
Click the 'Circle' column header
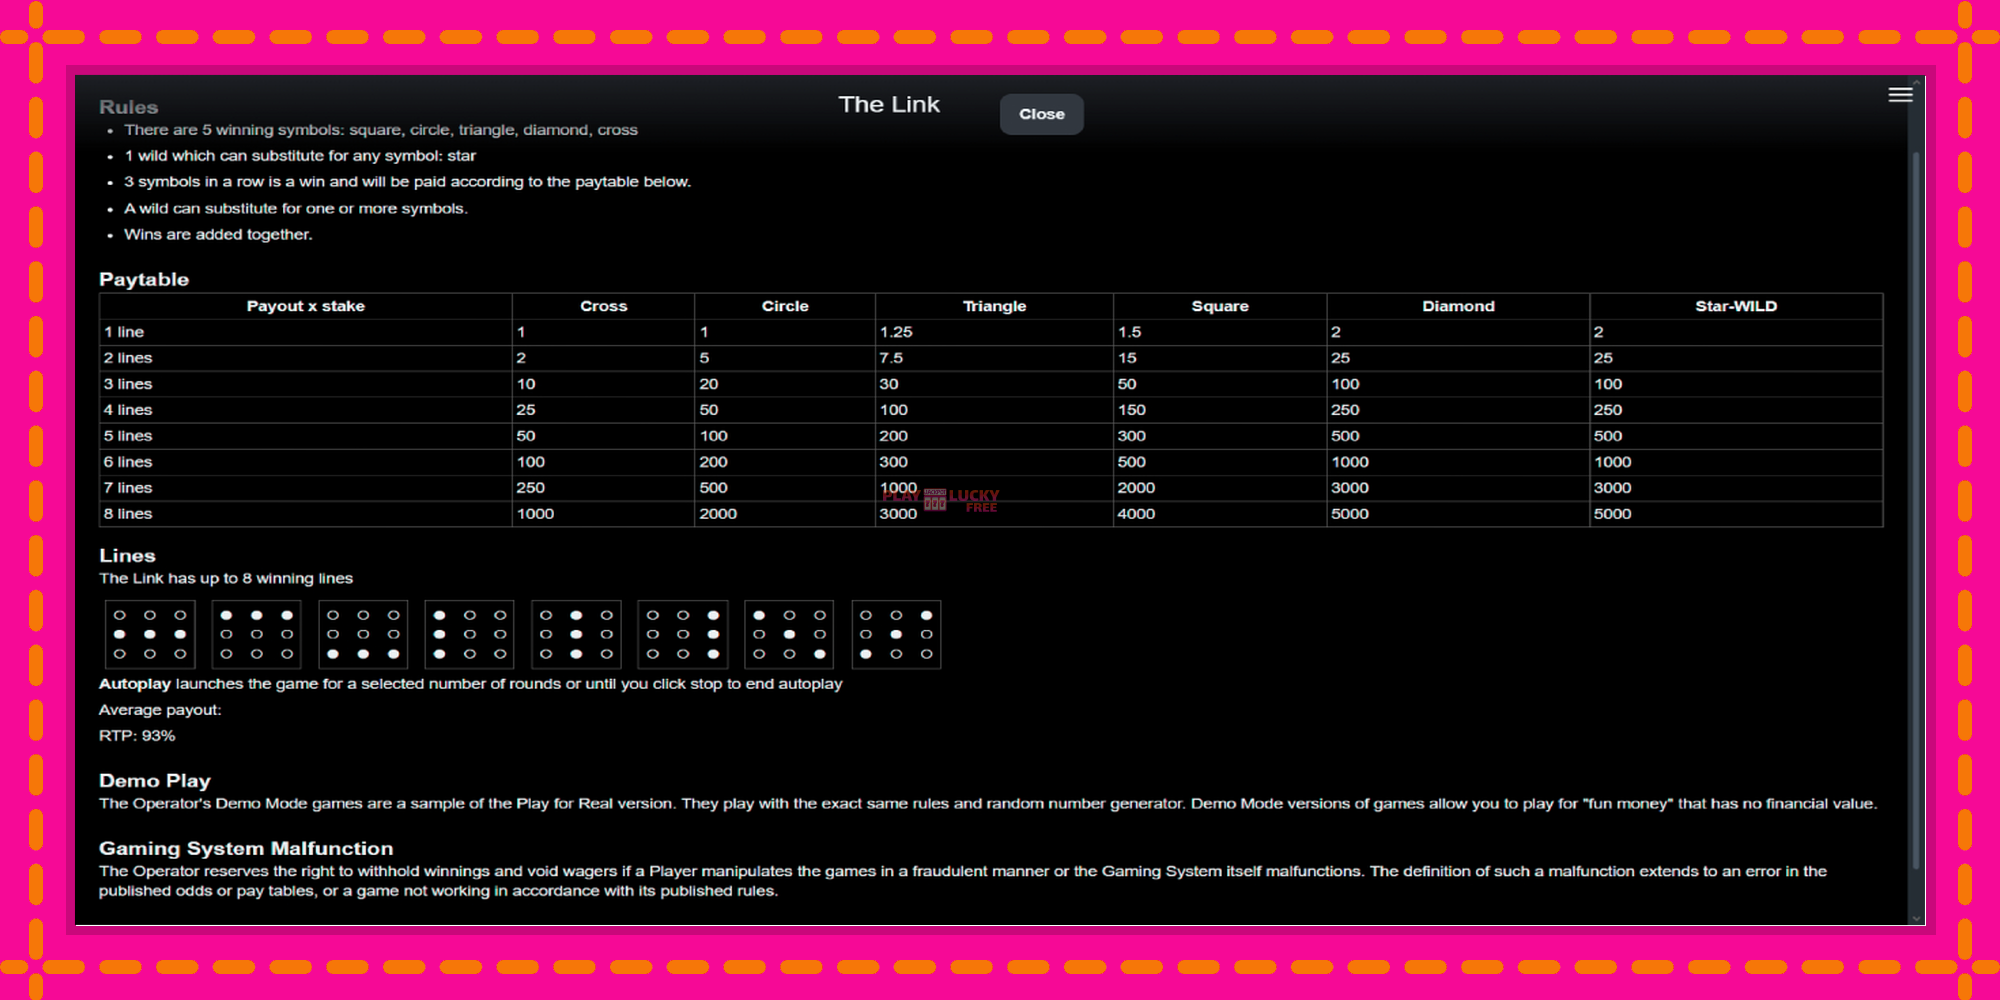coord(785,306)
